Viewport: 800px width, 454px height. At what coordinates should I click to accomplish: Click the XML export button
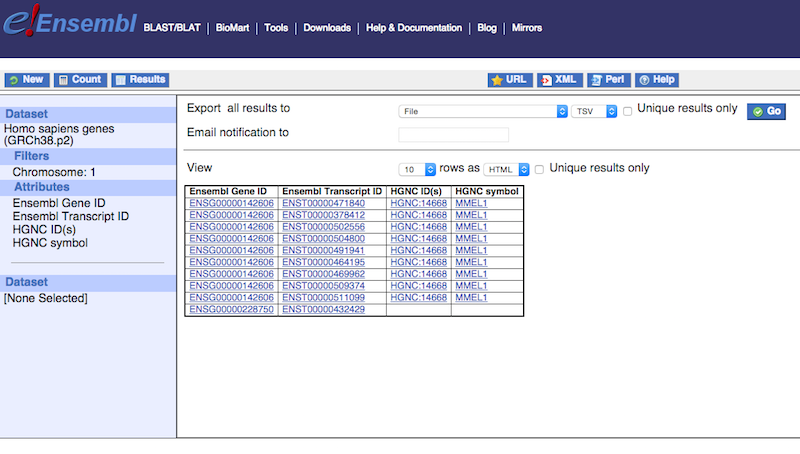click(x=559, y=80)
